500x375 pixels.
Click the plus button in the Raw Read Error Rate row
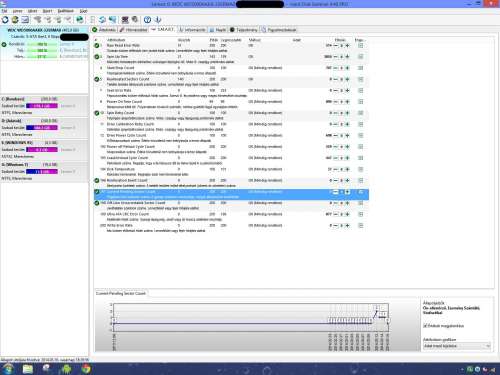click(347, 45)
